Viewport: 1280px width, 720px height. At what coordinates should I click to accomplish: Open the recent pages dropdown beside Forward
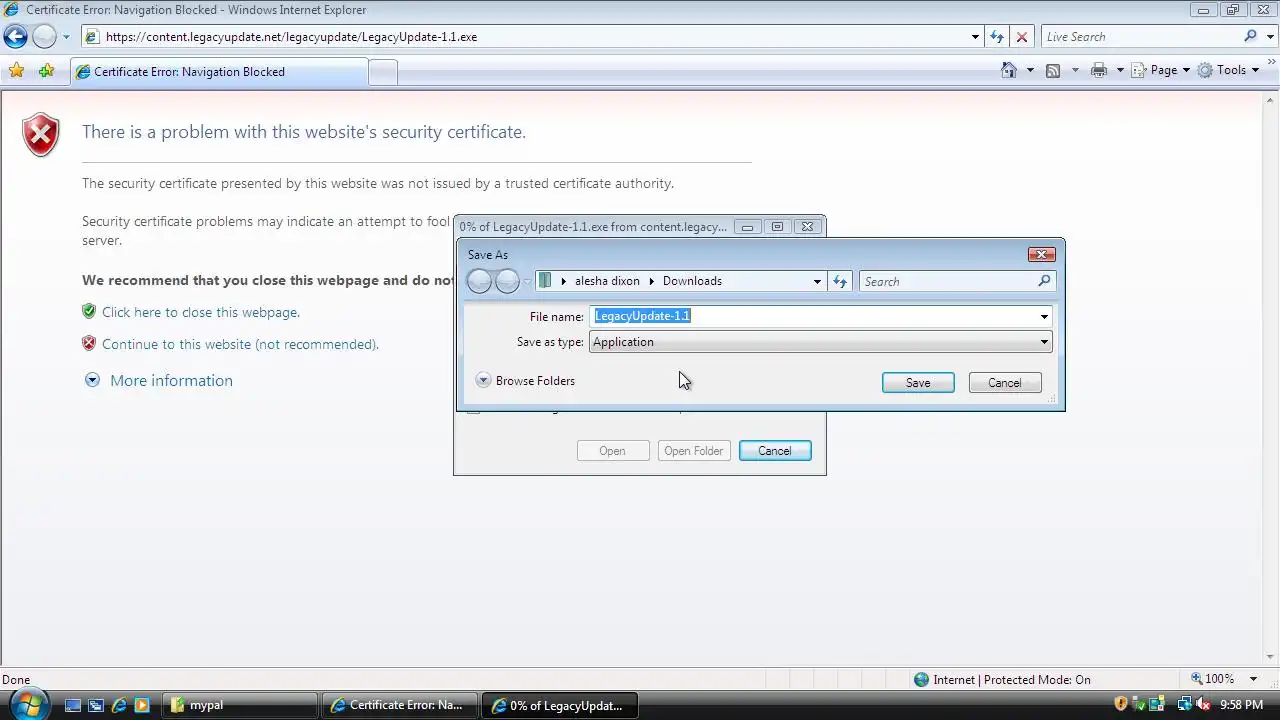coord(66,37)
